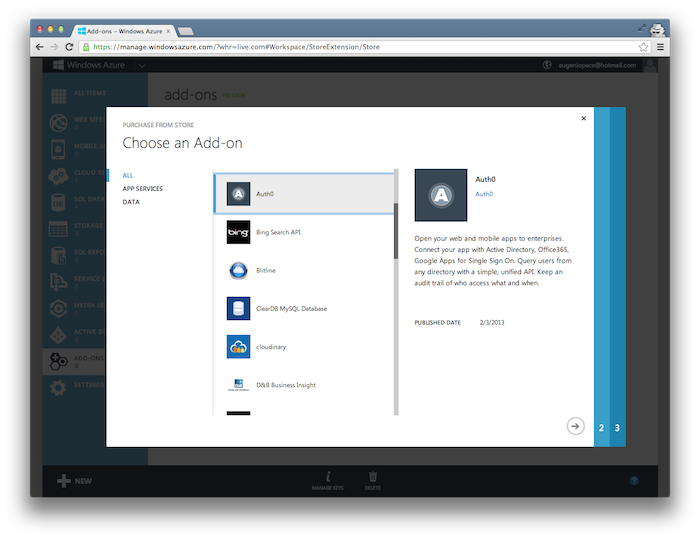This screenshot has height=539, width=700.
Task: Open SQL Reporting sidebar icon
Action: (x=58, y=255)
